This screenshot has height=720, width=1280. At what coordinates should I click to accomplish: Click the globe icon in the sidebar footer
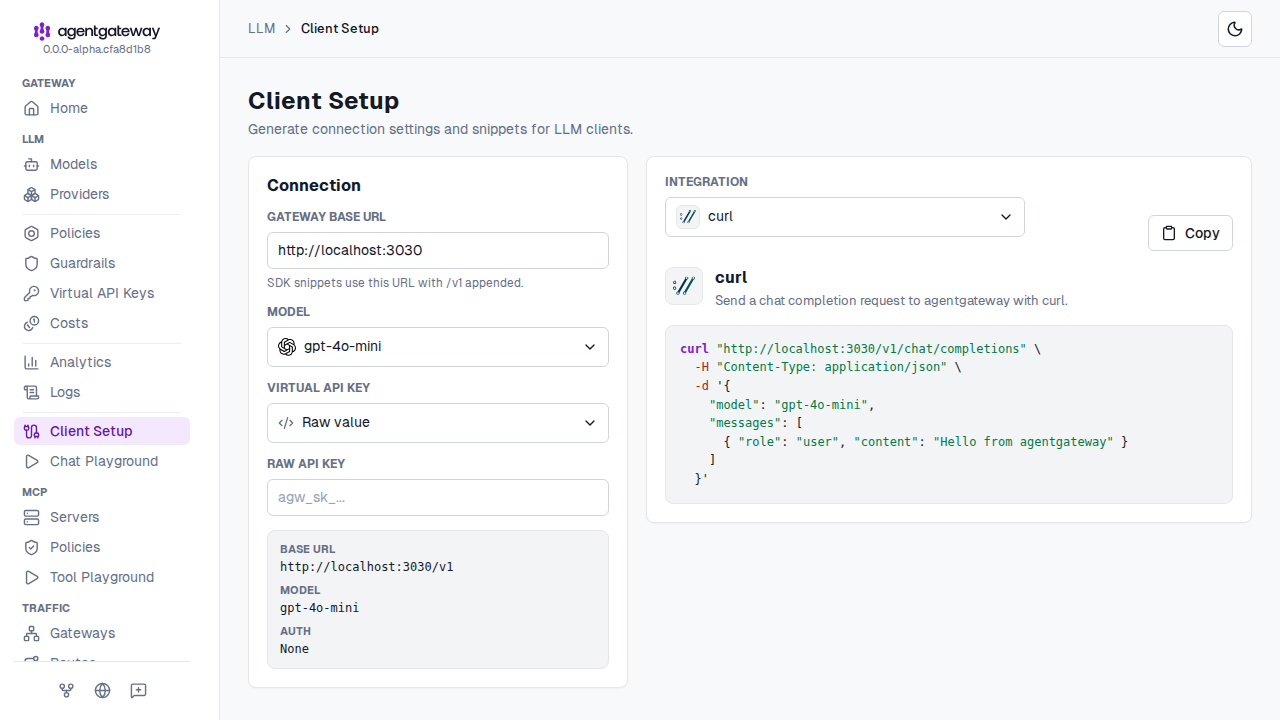coord(102,690)
